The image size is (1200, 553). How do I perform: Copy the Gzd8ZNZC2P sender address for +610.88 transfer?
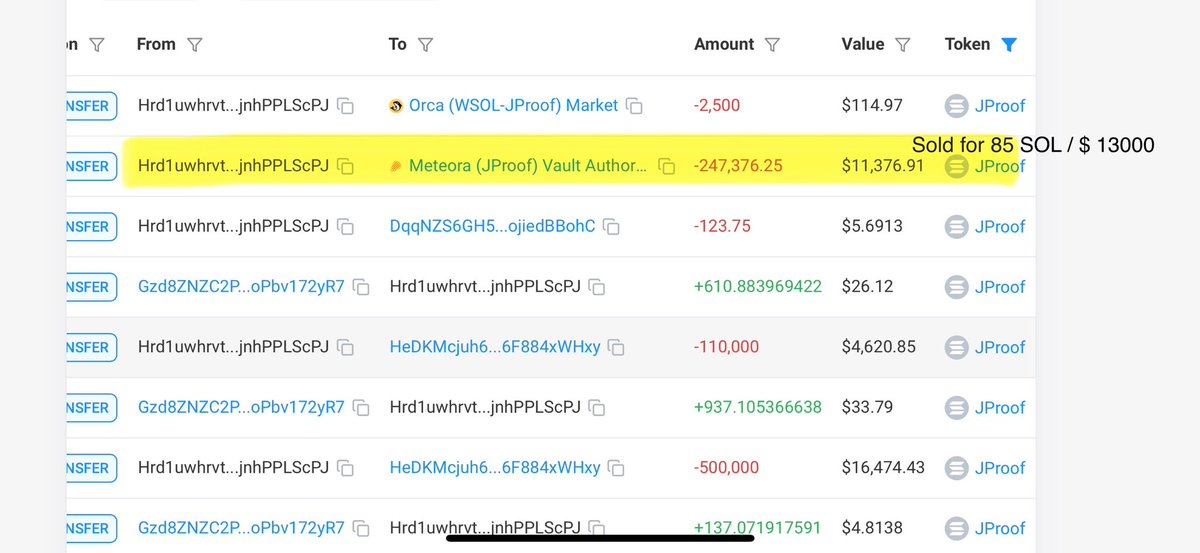click(x=361, y=287)
